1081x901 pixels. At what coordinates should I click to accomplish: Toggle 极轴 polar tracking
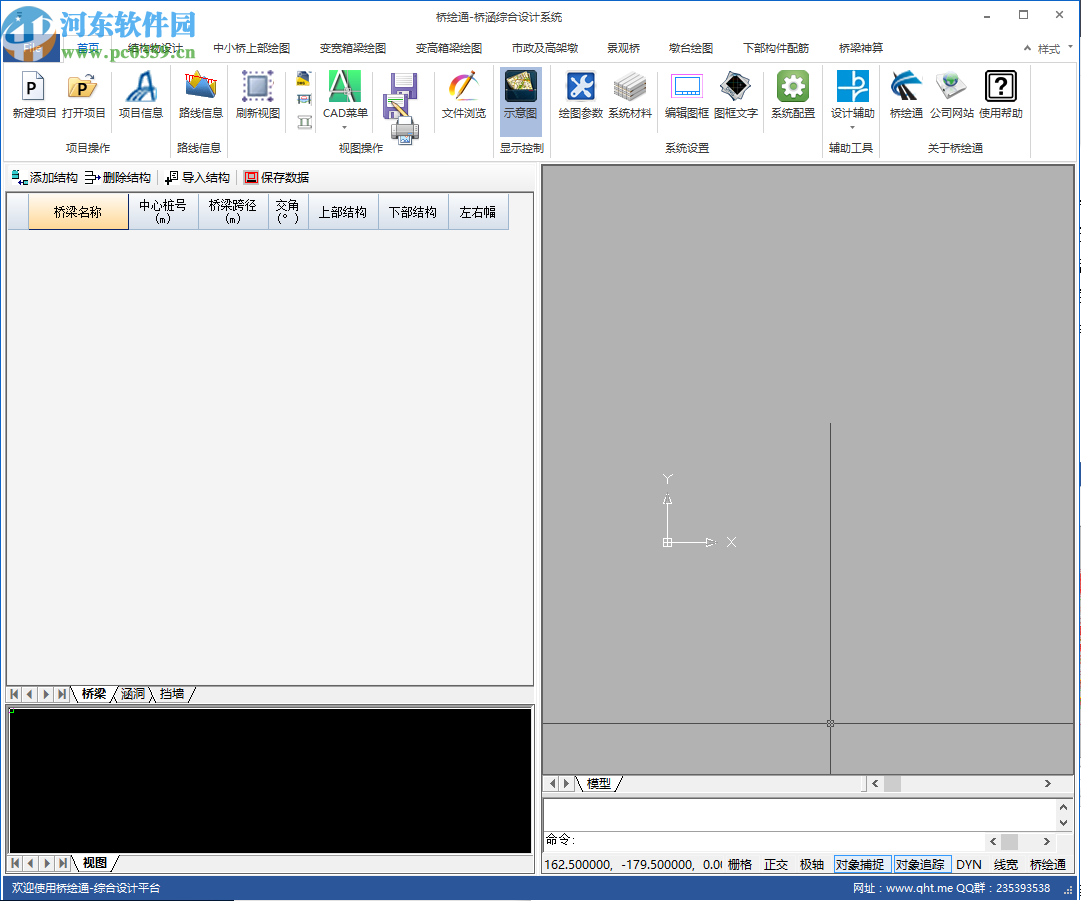(x=811, y=864)
